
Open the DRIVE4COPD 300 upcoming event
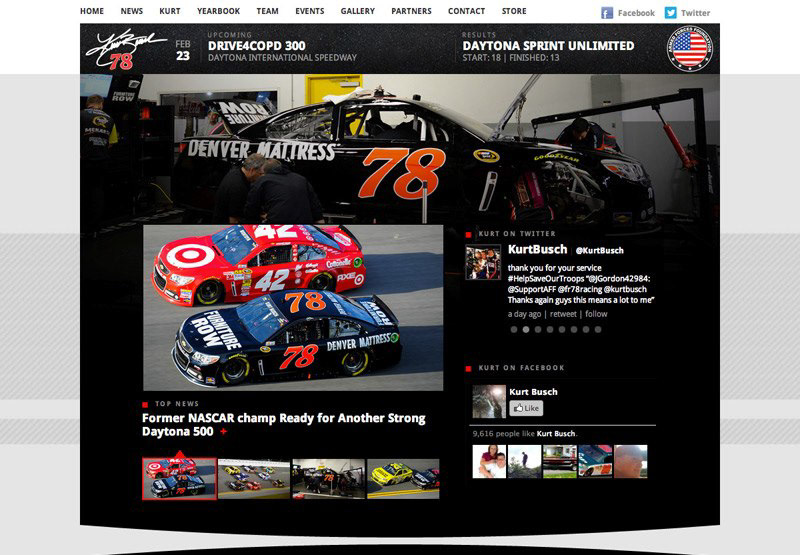[257, 46]
